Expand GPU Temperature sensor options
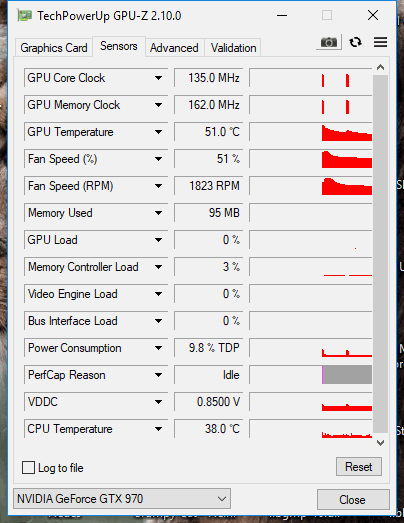This screenshot has width=404, height=523. pyautogui.click(x=158, y=132)
